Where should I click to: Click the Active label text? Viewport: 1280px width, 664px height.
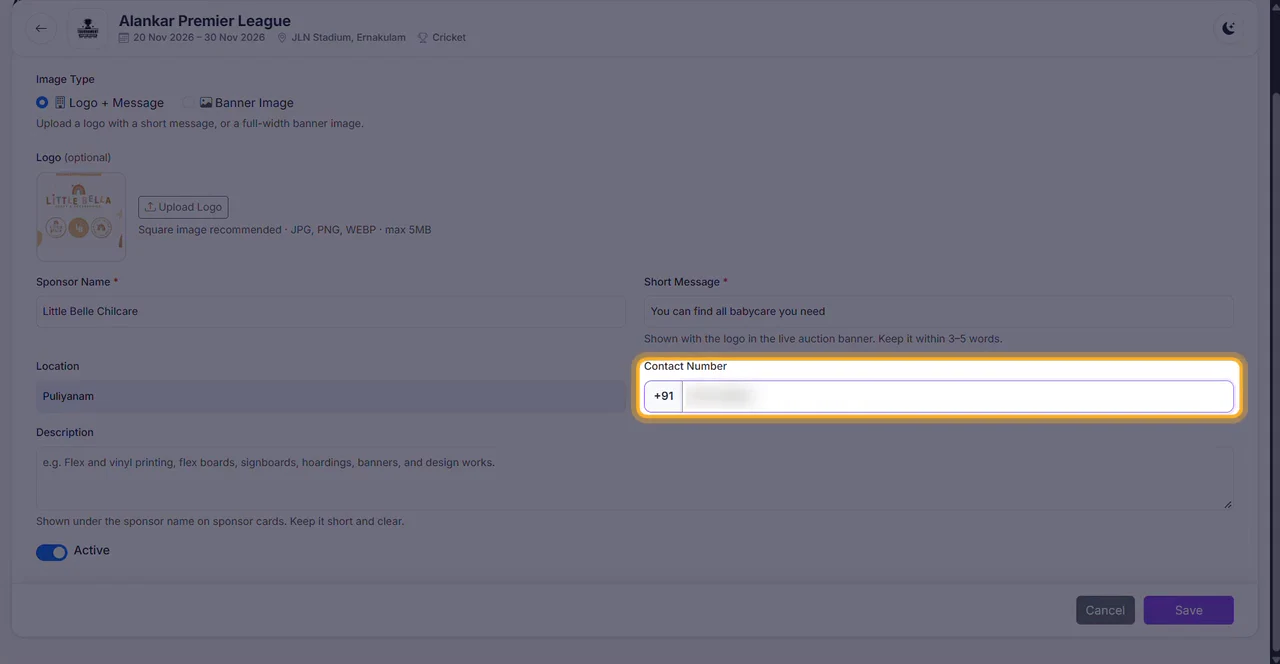pyautogui.click(x=92, y=550)
